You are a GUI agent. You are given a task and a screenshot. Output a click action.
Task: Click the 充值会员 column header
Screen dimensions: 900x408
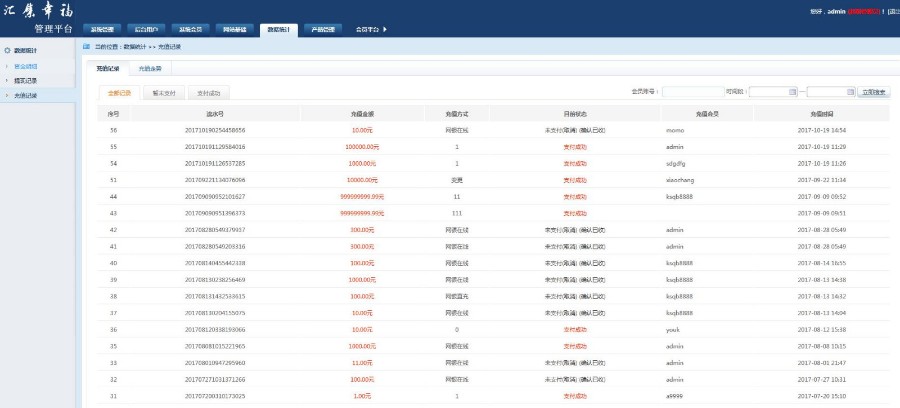click(x=707, y=114)
